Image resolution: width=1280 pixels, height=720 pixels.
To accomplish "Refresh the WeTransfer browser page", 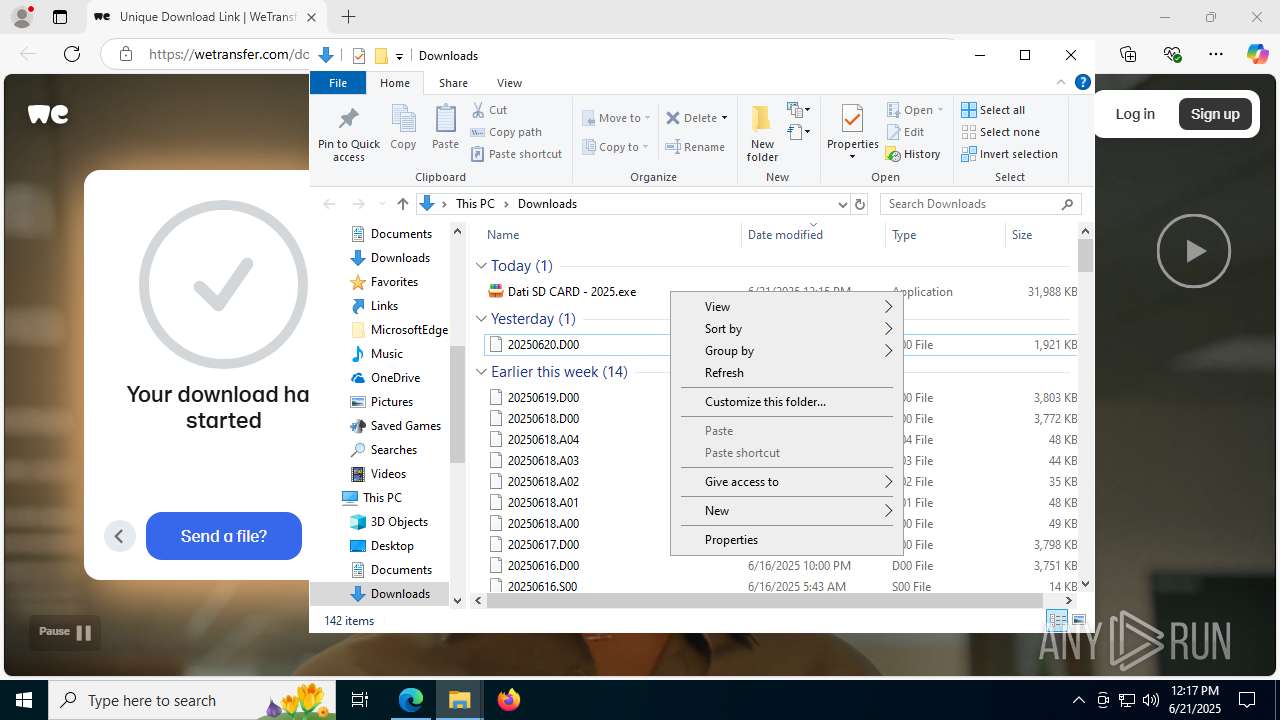I will pos(72,55).
